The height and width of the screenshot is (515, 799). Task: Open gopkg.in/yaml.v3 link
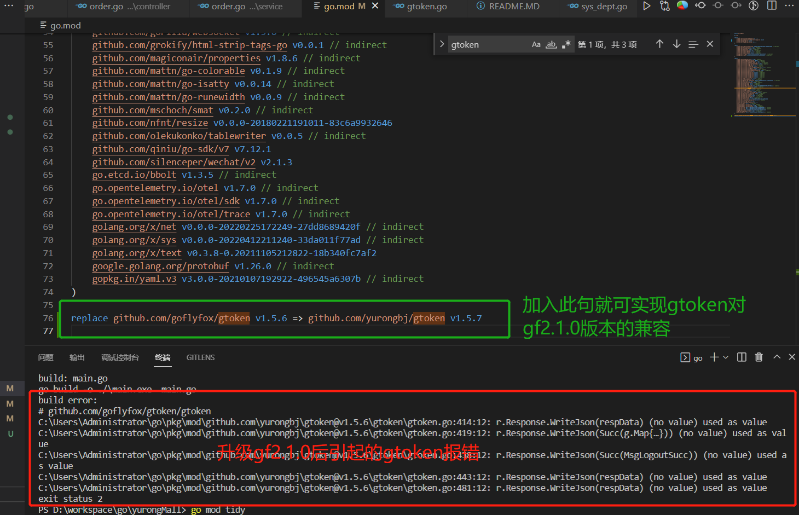(x=134, y=279)
